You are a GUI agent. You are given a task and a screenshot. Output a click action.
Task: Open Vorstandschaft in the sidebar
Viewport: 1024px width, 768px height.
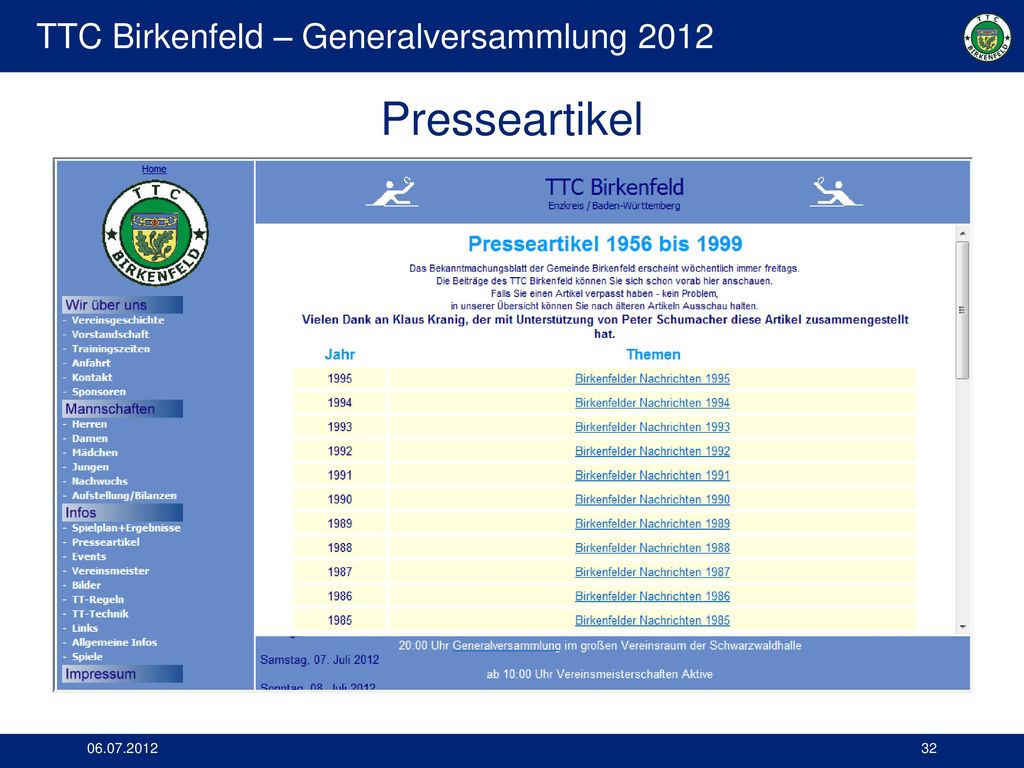(110, 334)
